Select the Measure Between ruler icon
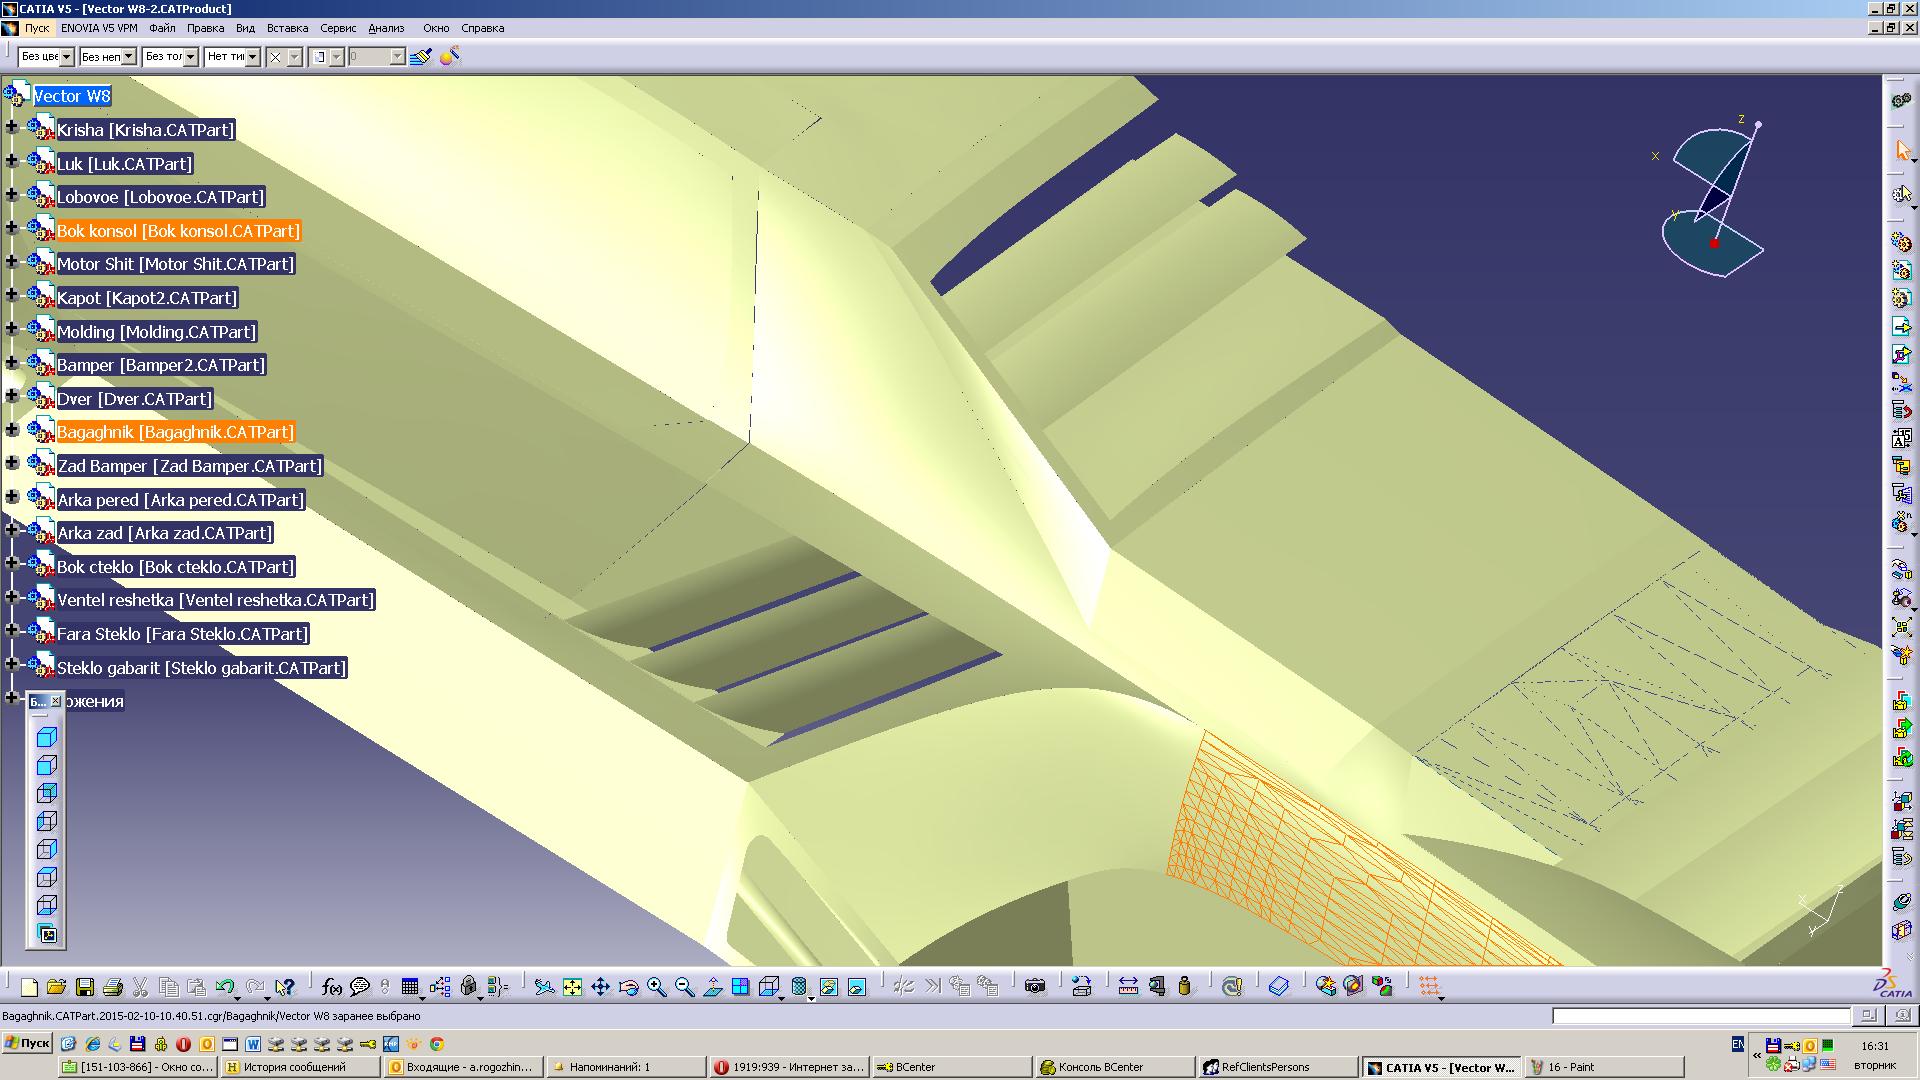Image resolution: width=1920 pixels, height=1080 pixels. click(x=1128, y=987)
